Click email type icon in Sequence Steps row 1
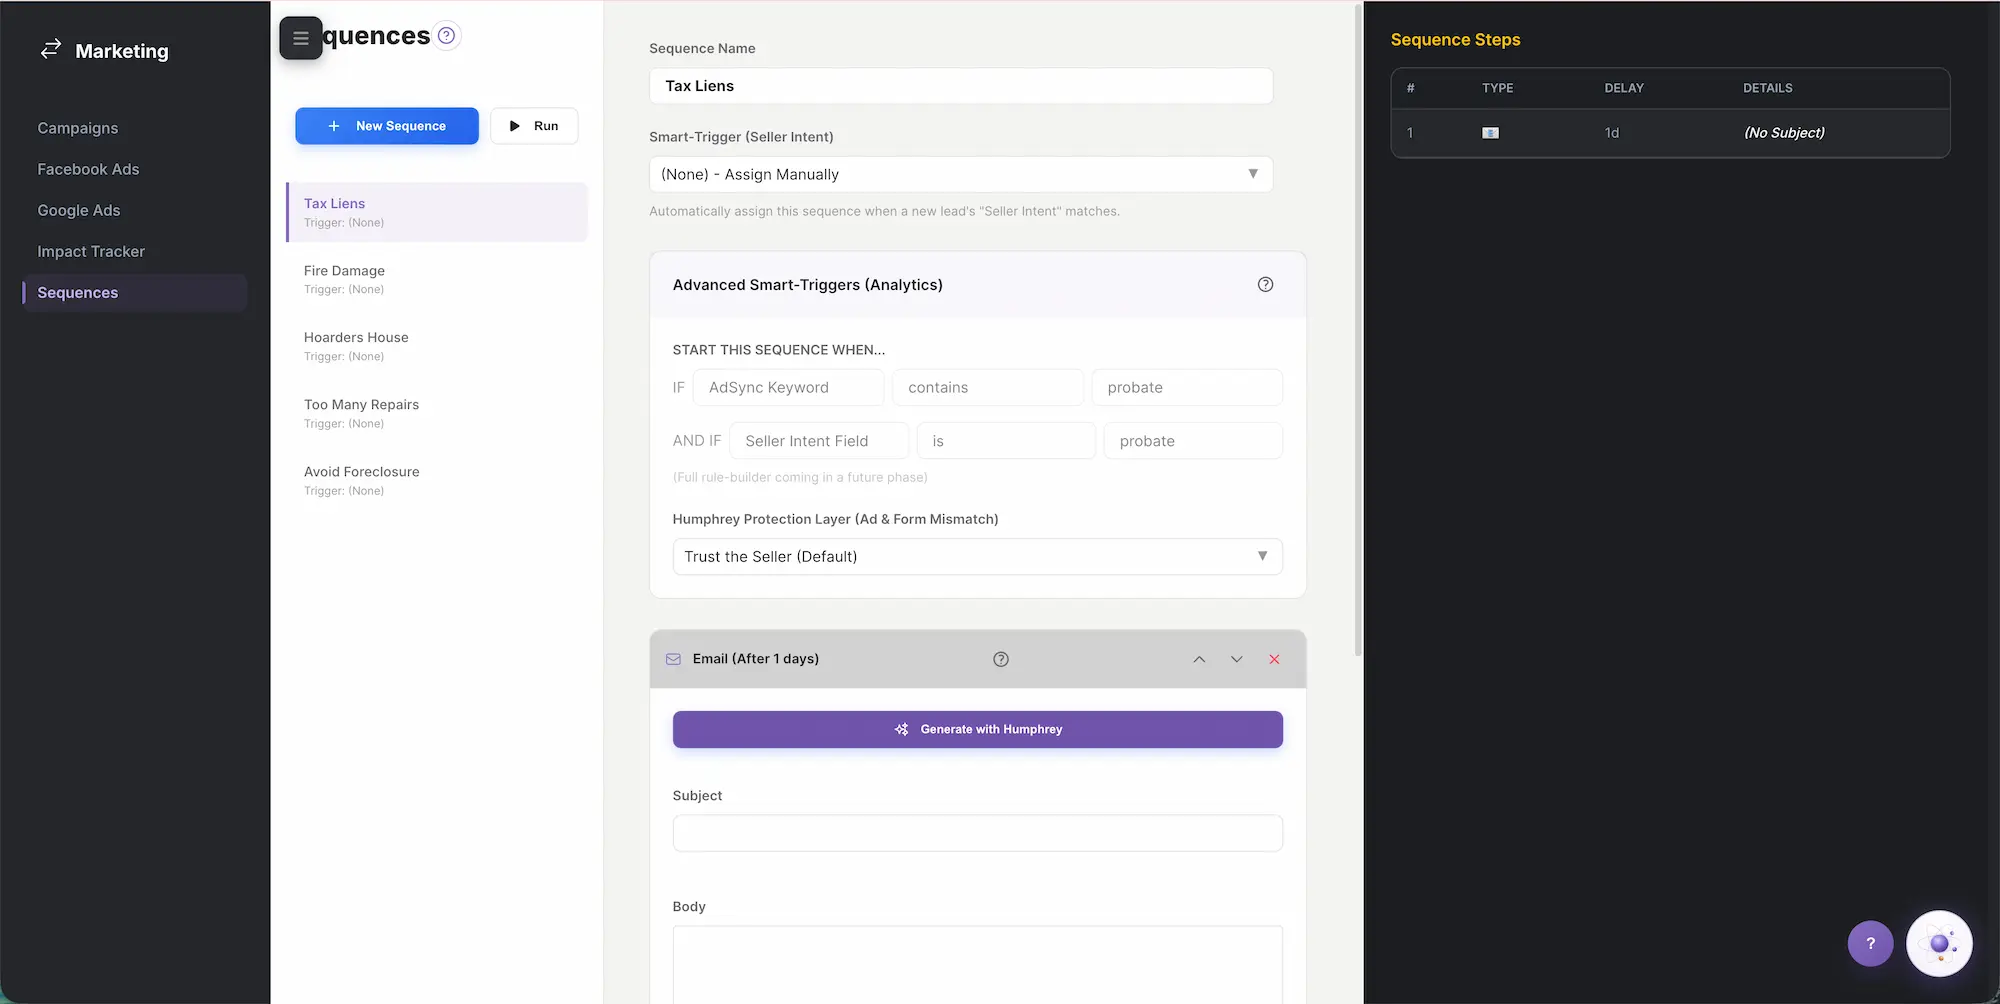This screenshot has width=2000, height=1004. (x=1490, y=133)
